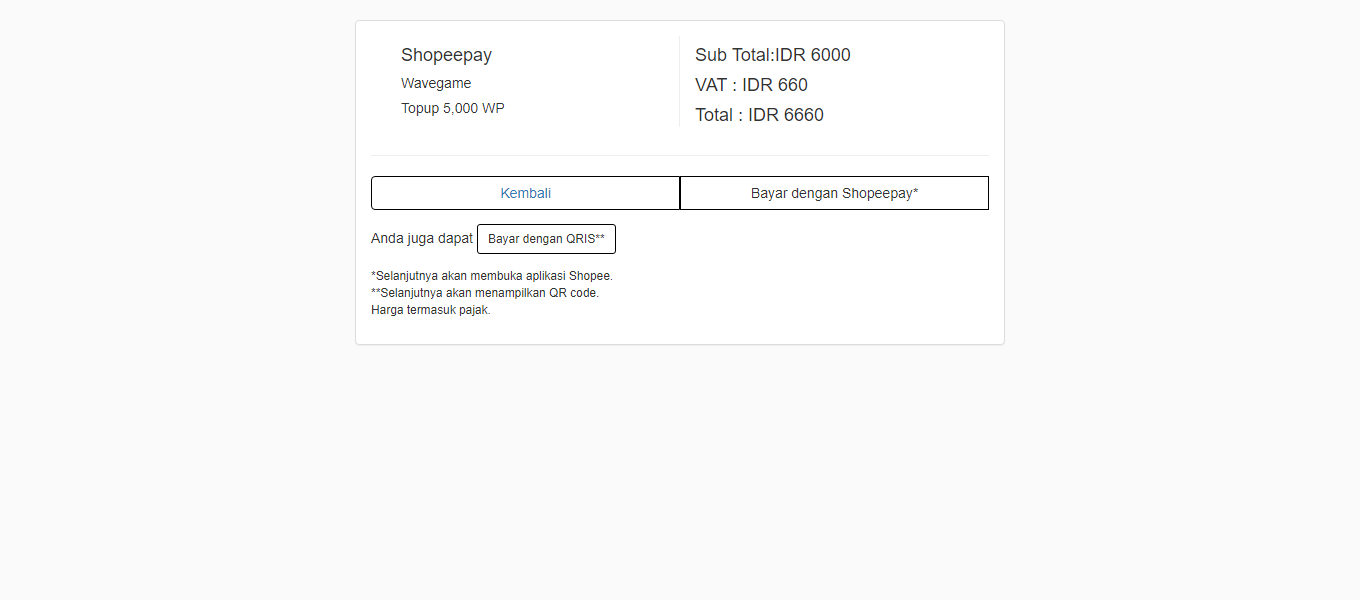Click the Total label in the summary
Viewport: 1360px width, 600px height.
714,115
